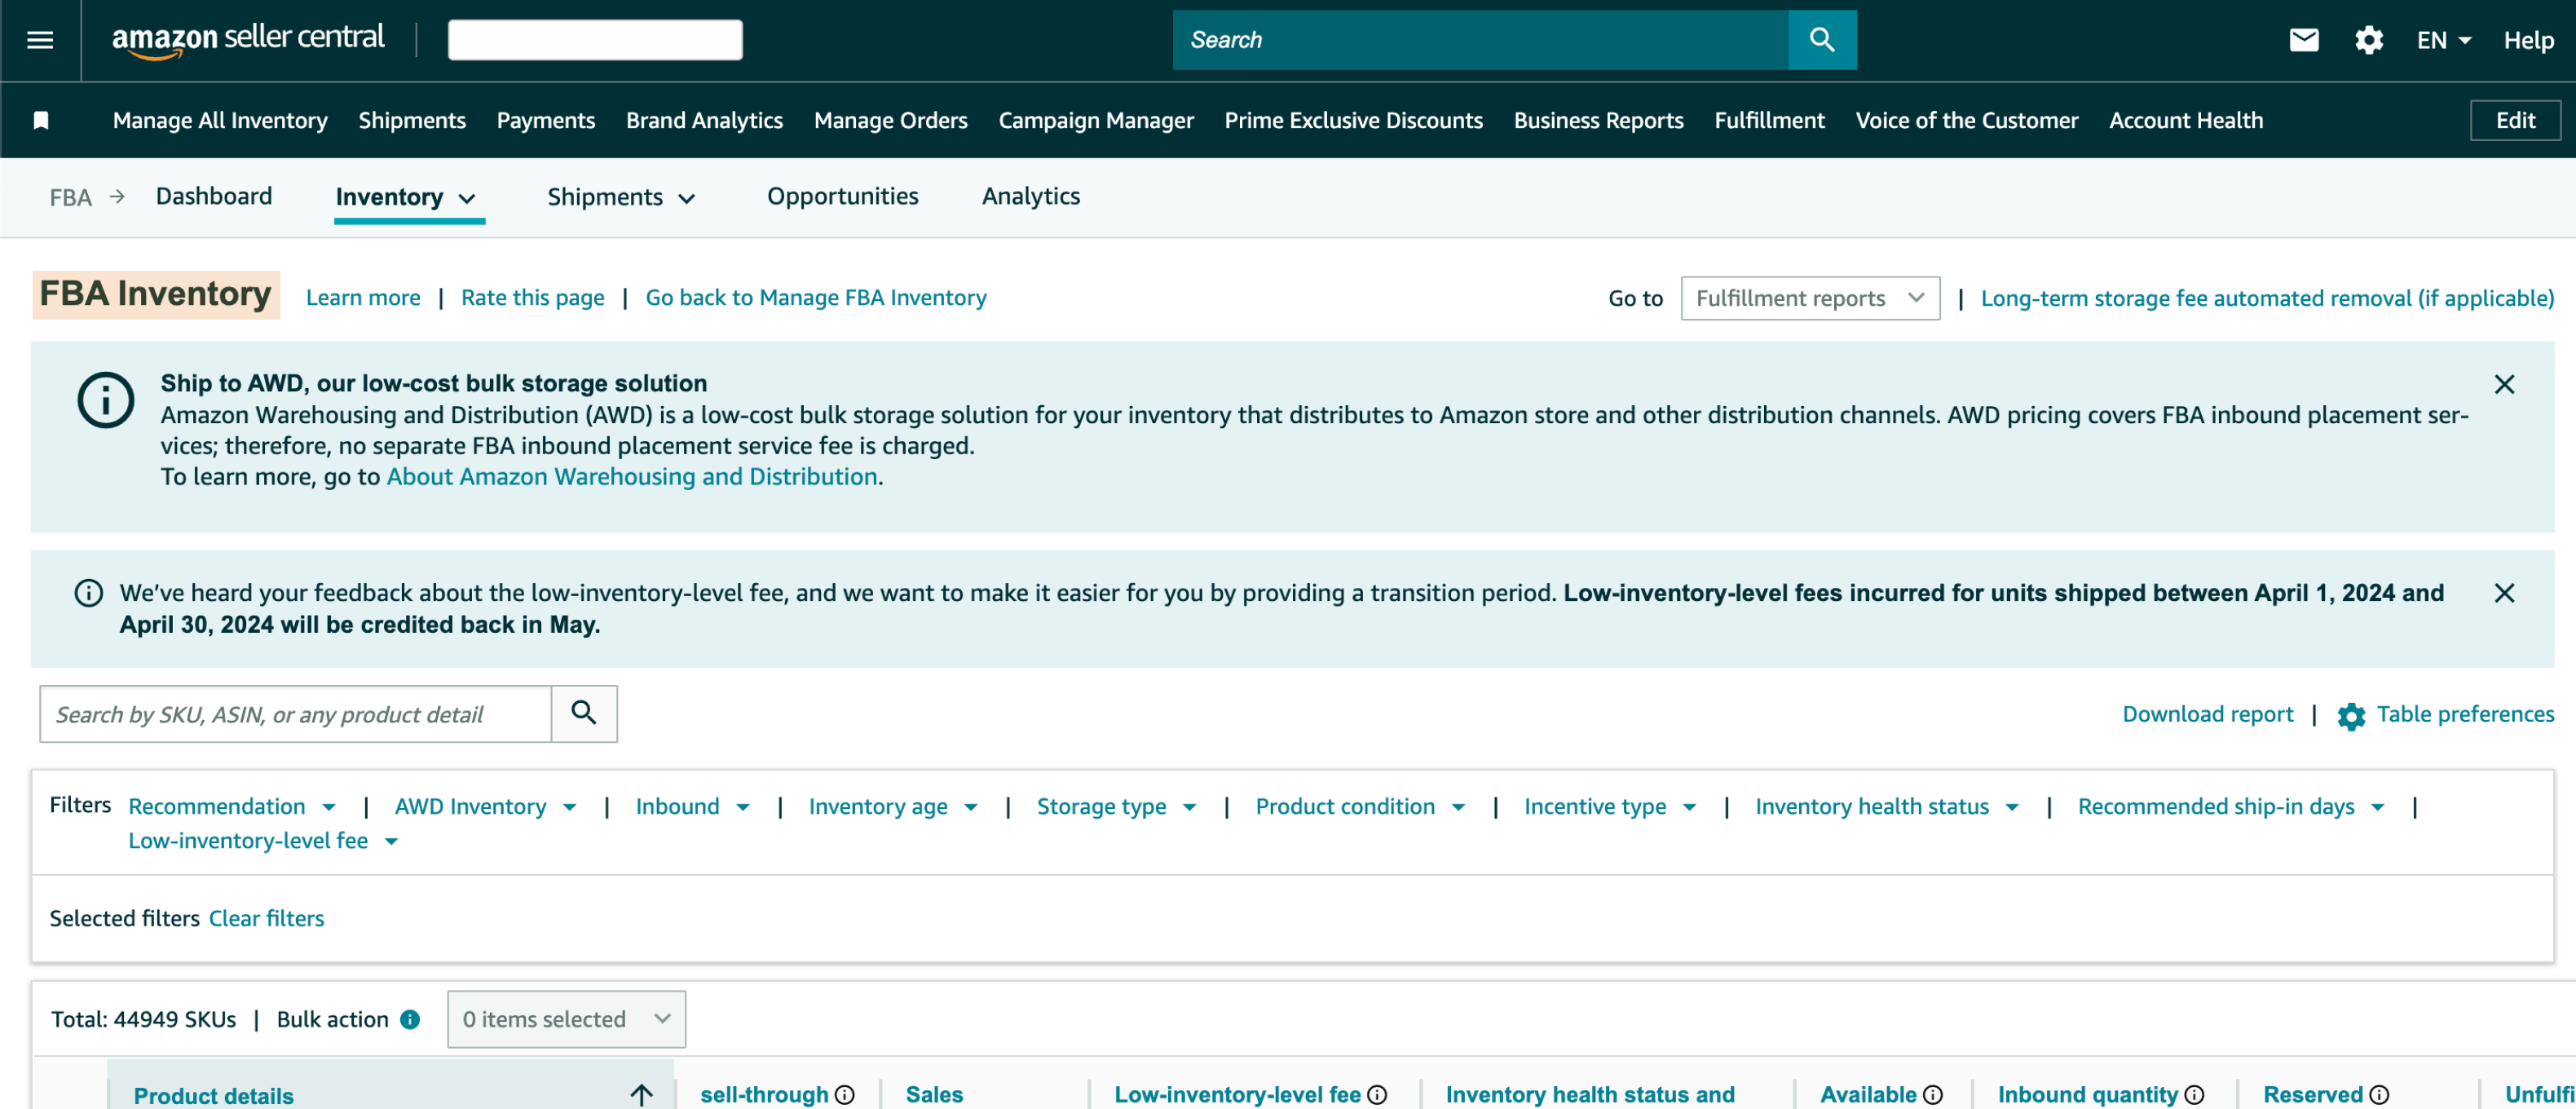Expand the Storage type filter
Screen dimensions: 2576x1109
coord(1116,806)
